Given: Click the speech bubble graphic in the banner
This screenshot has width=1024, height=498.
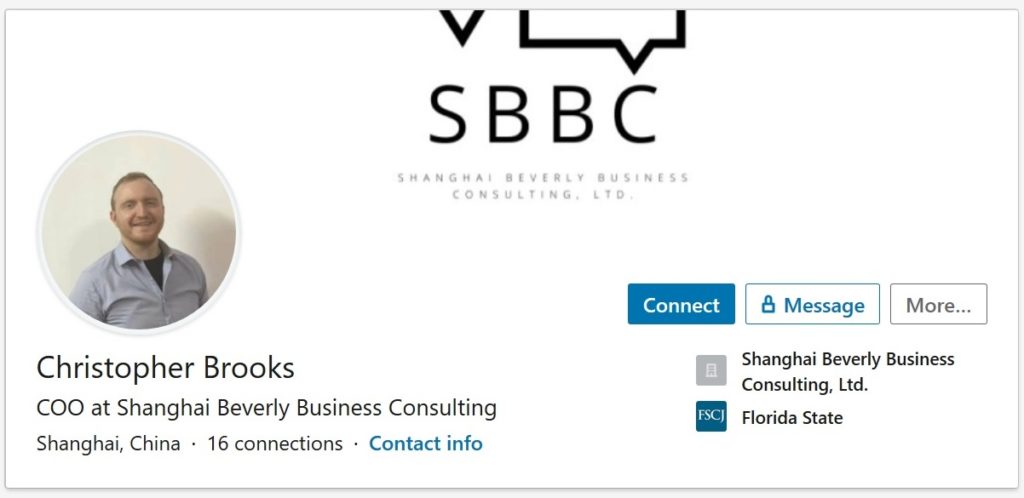Looking at the screenshot, I should 603,40.
